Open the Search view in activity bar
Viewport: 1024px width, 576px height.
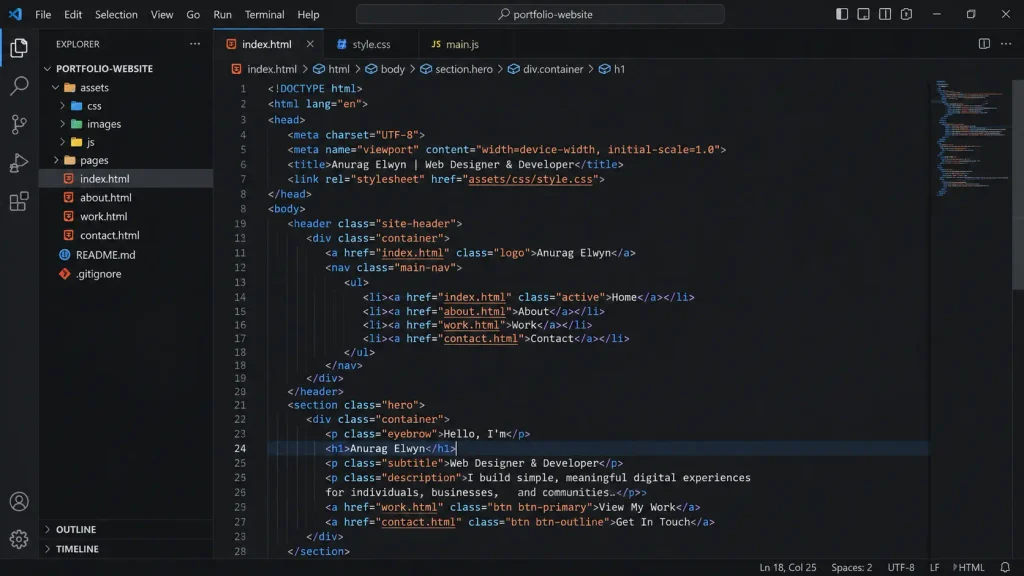[x=19, y=86]
